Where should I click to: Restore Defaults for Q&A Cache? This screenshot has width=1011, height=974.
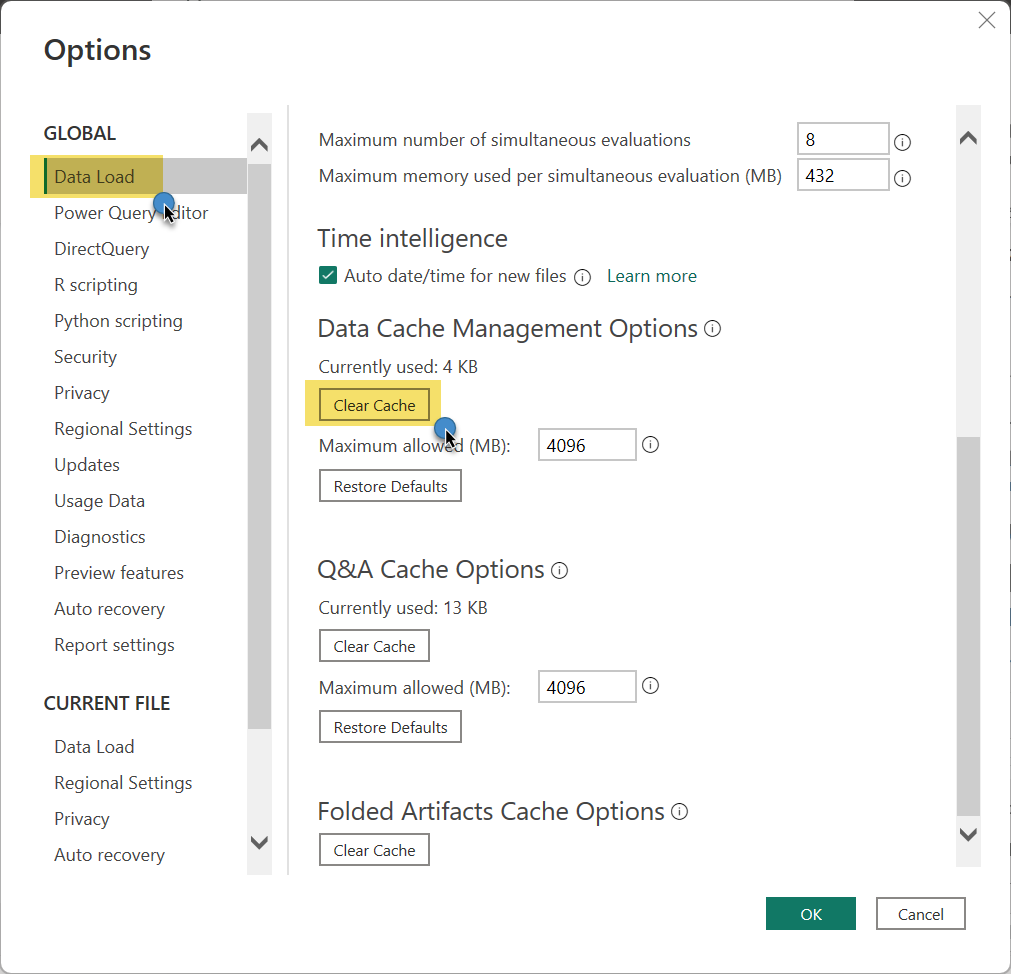tap(390, 727)
